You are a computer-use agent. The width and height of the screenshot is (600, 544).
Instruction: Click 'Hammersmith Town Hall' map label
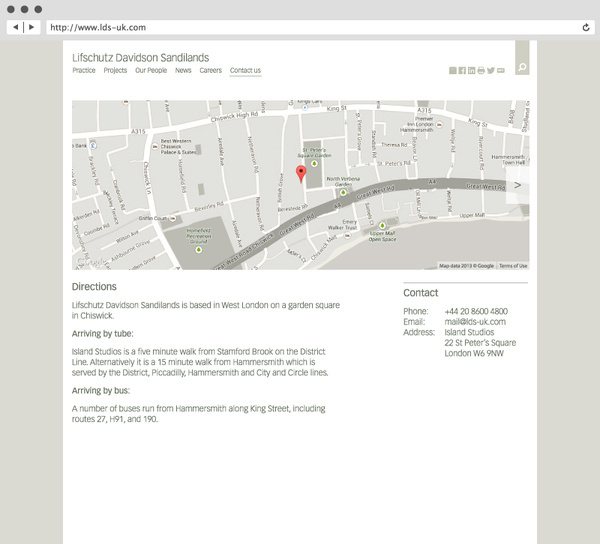click(x=508, y=160)
